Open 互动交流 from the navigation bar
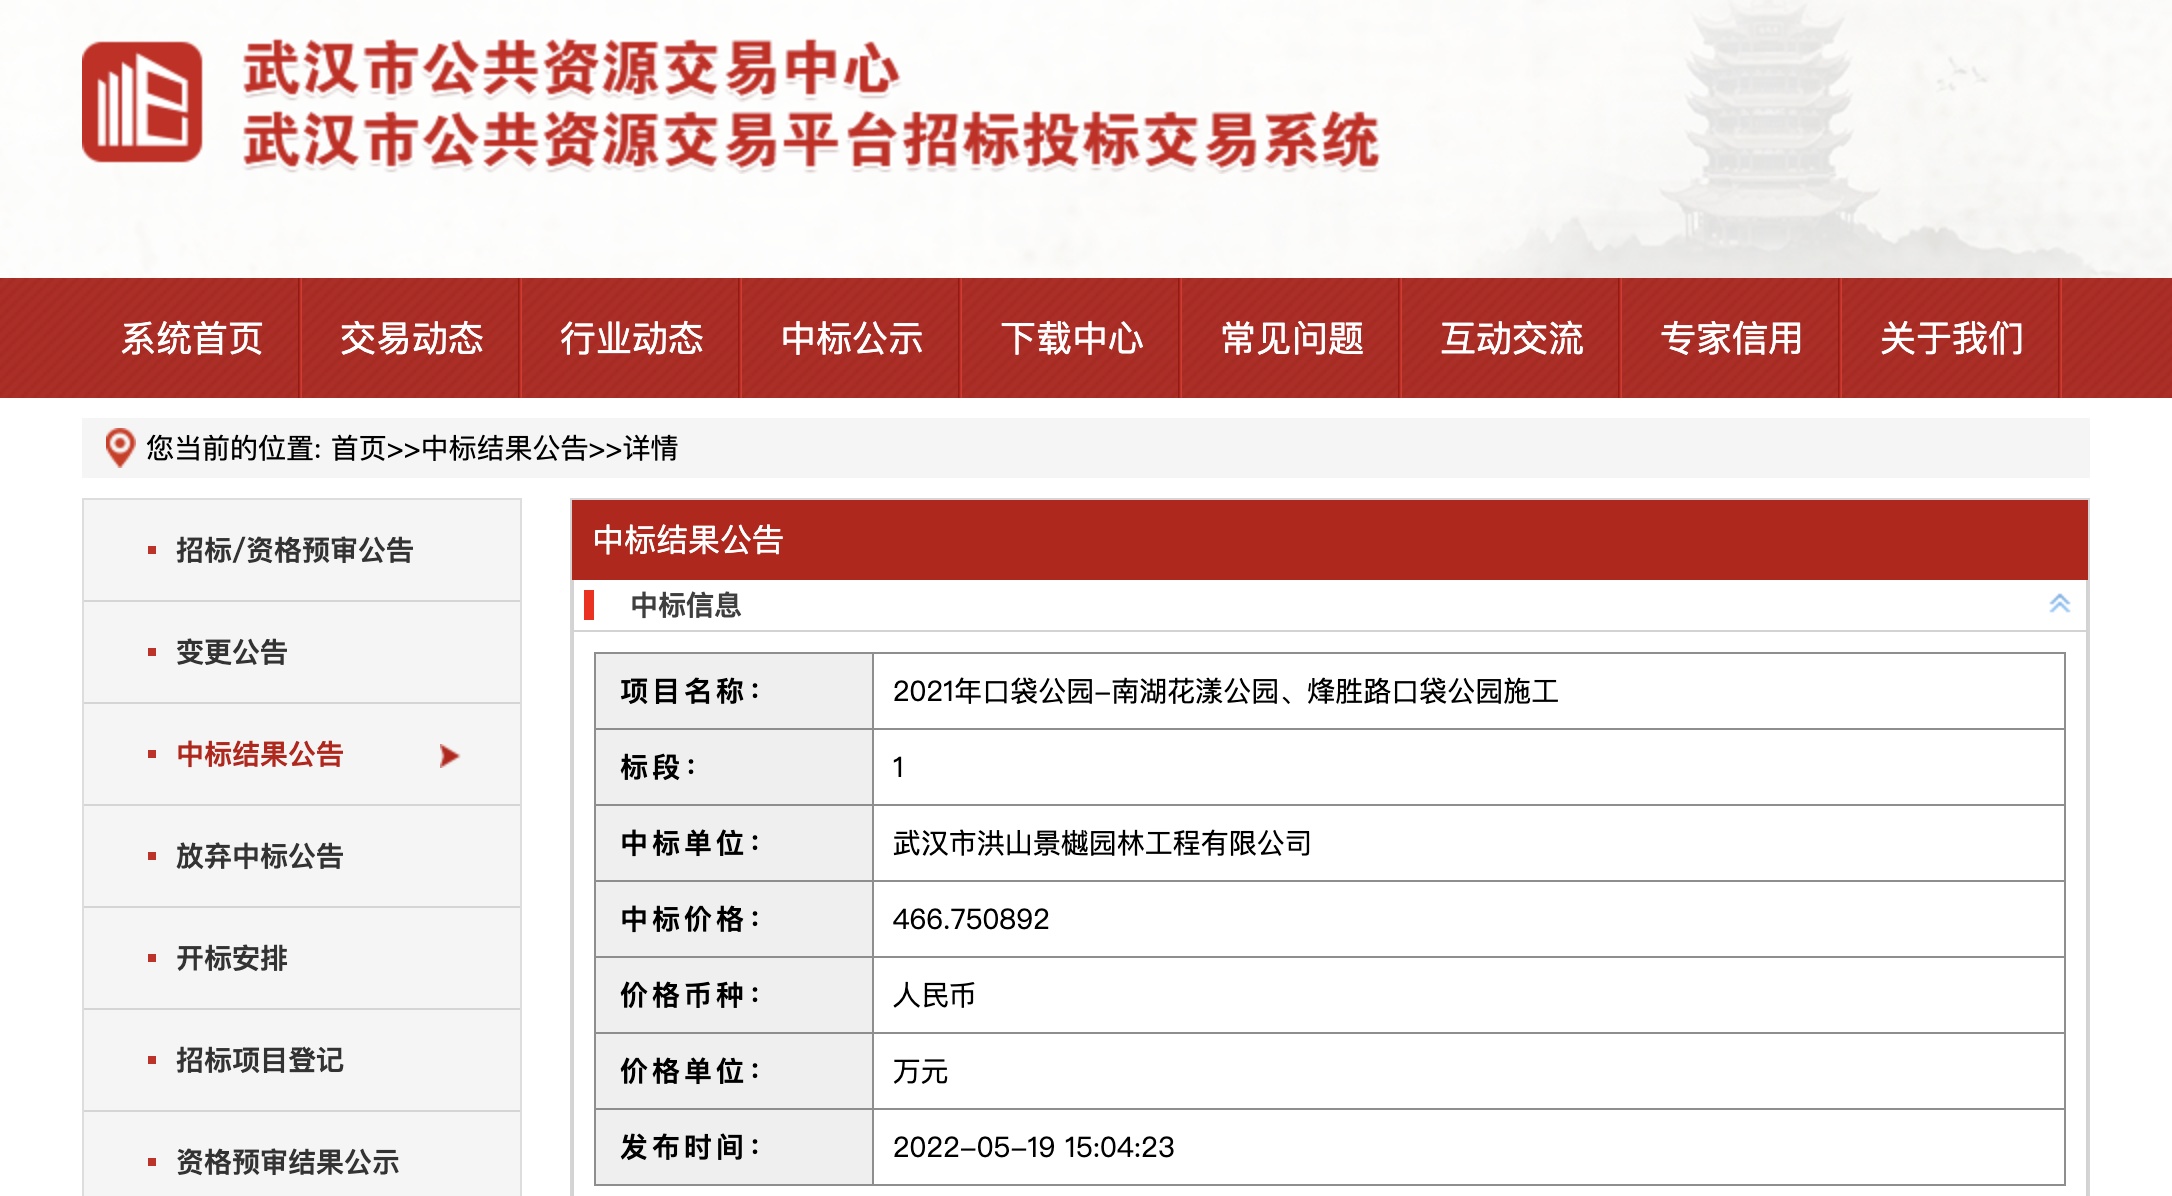Image resolution: width=2172 pixels, height=1196 pixels. pyautogui.click(x=1511, y=339)
